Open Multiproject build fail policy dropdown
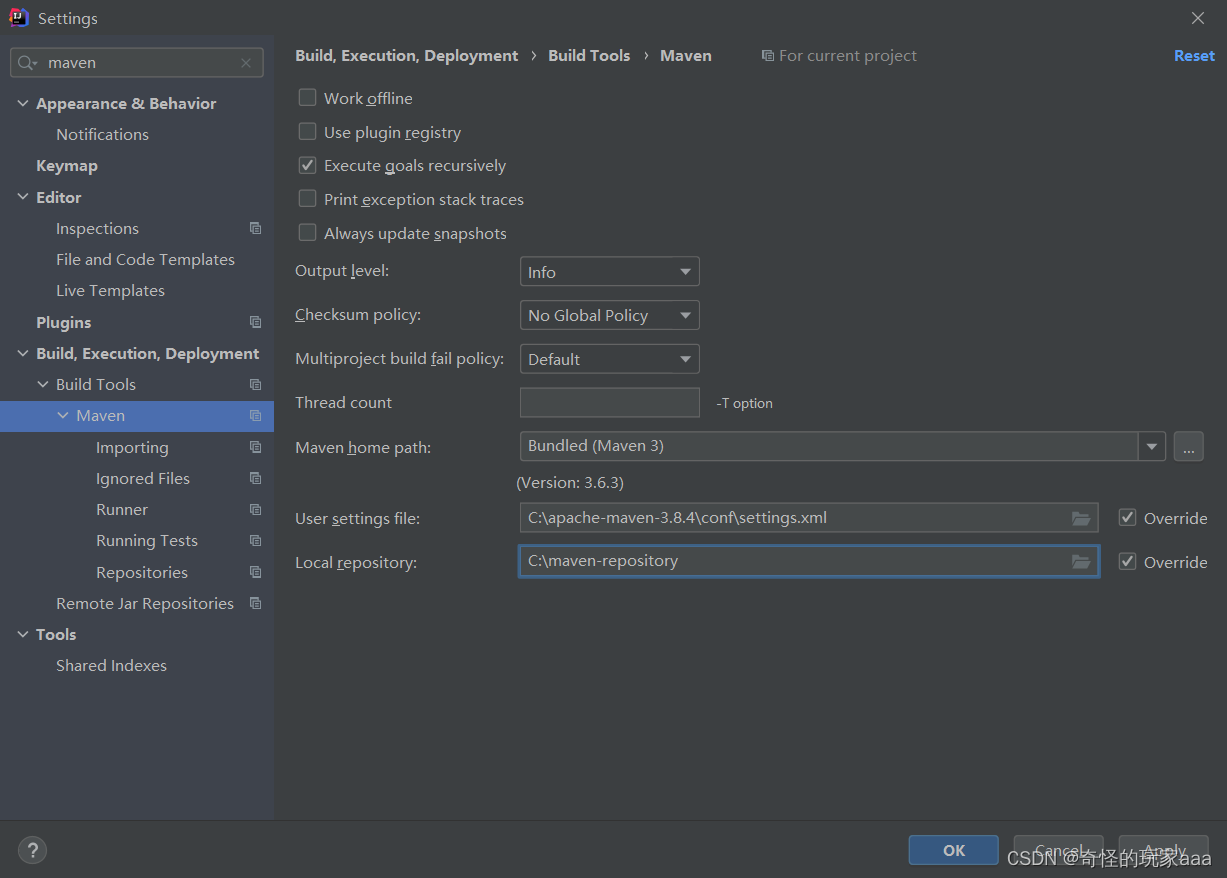Image resolution: width=1227 pixels, height=878 pixels. pos(609,359)
